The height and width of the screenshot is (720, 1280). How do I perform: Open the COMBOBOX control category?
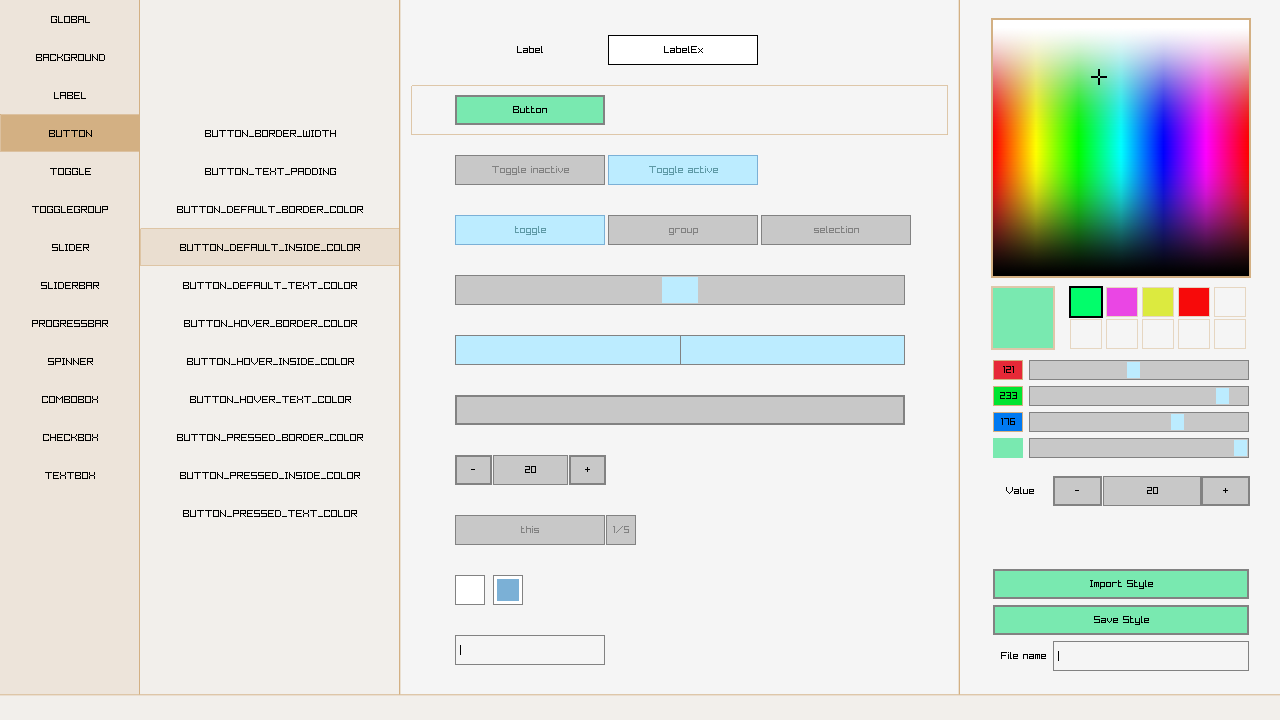(70, 400)
